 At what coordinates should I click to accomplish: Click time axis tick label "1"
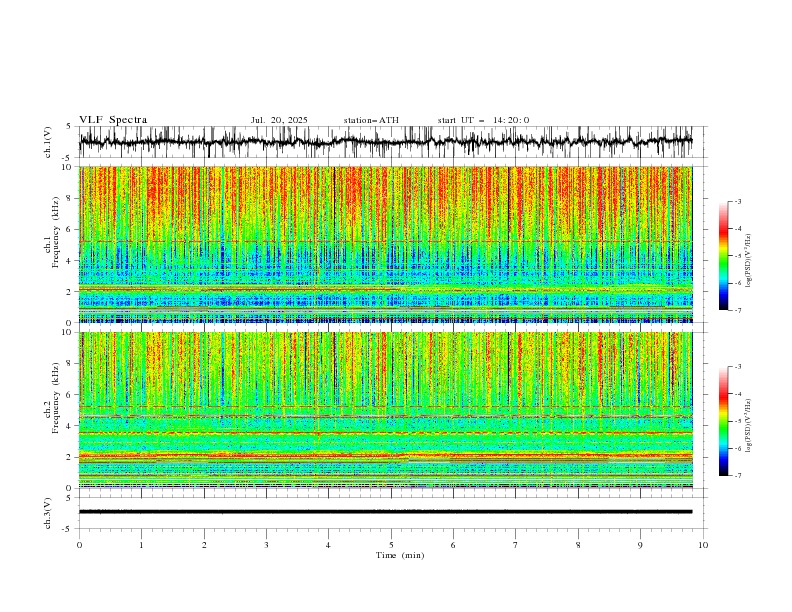point(141,545)
